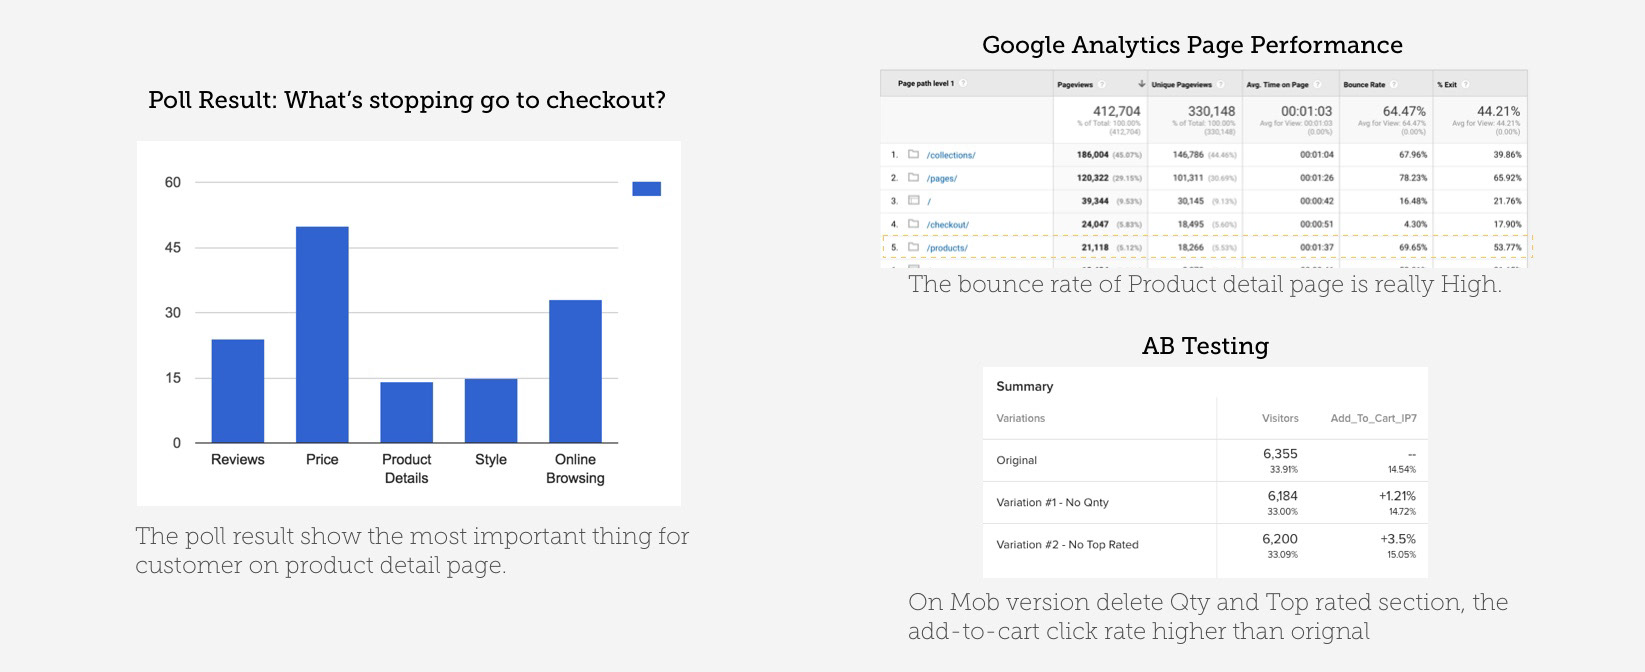Click the folder icon beside /products/
The image size is (1645, 672).
[913, 247]
